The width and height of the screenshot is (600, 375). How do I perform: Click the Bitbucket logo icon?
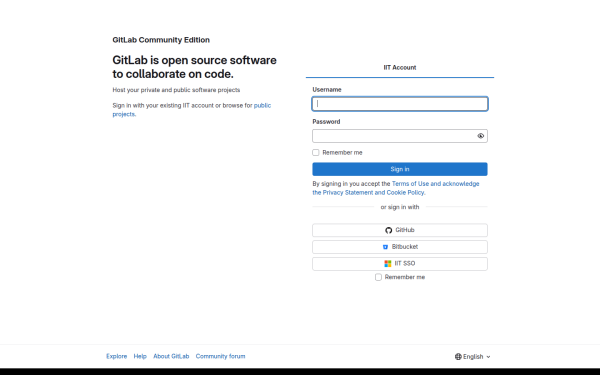click(x=385, y=247)
